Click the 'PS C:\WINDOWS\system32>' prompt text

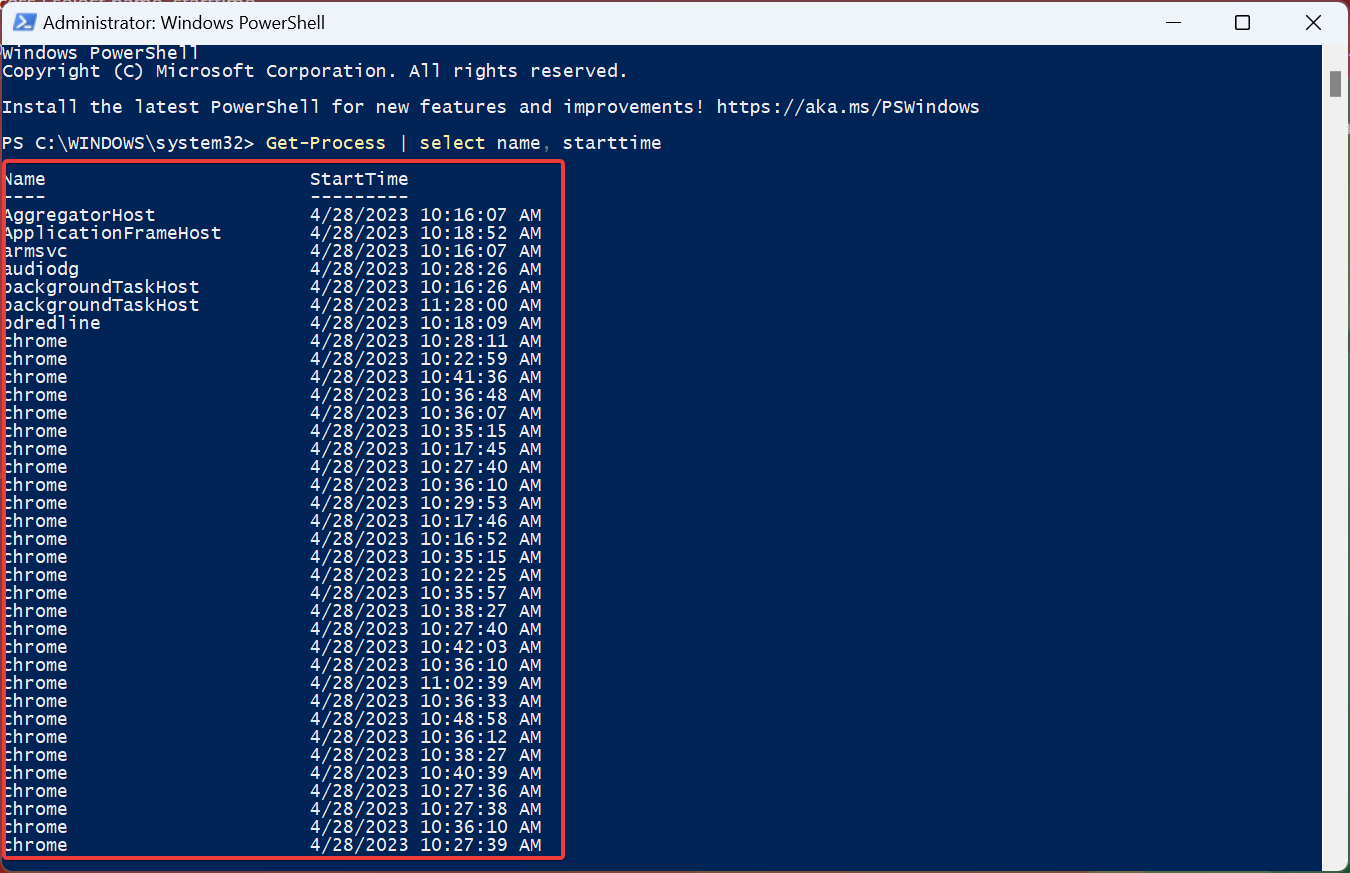point(129,143)
